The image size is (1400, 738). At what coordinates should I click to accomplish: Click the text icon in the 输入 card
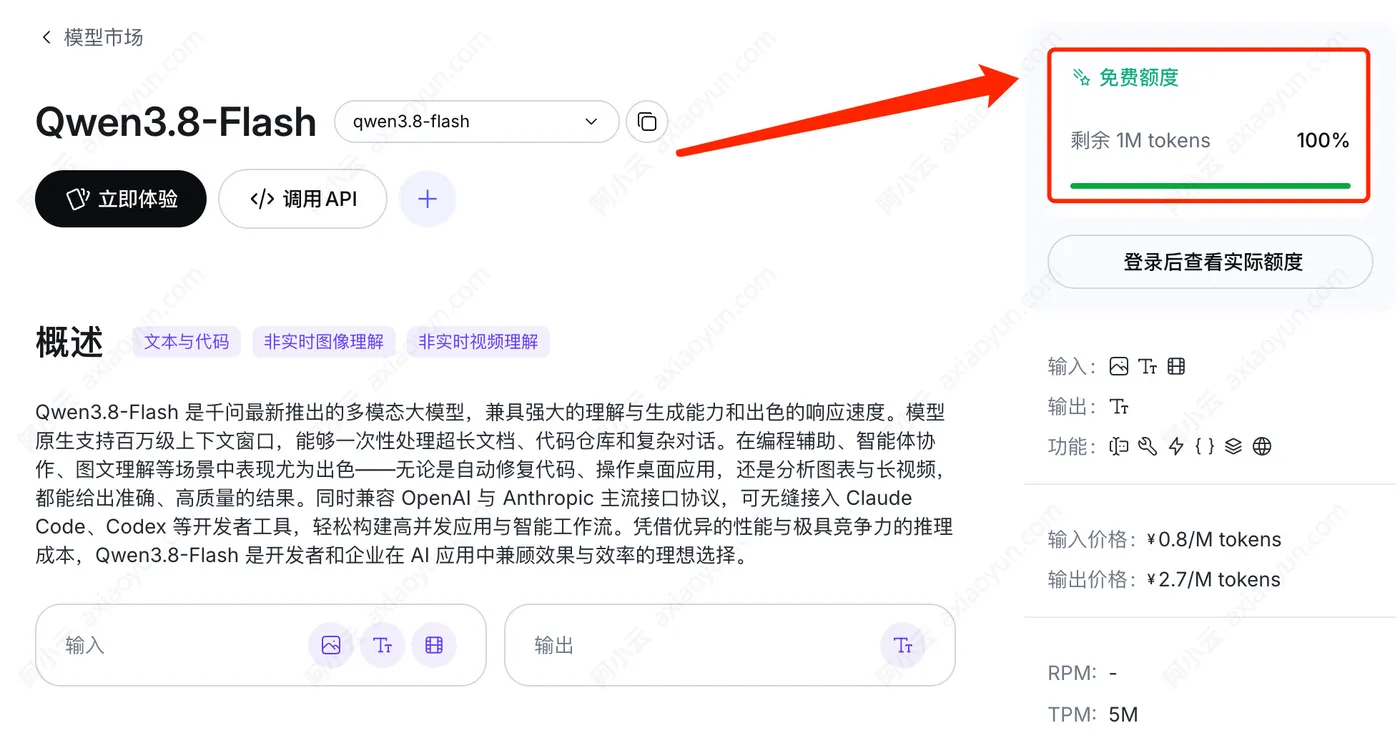[382, 645]
